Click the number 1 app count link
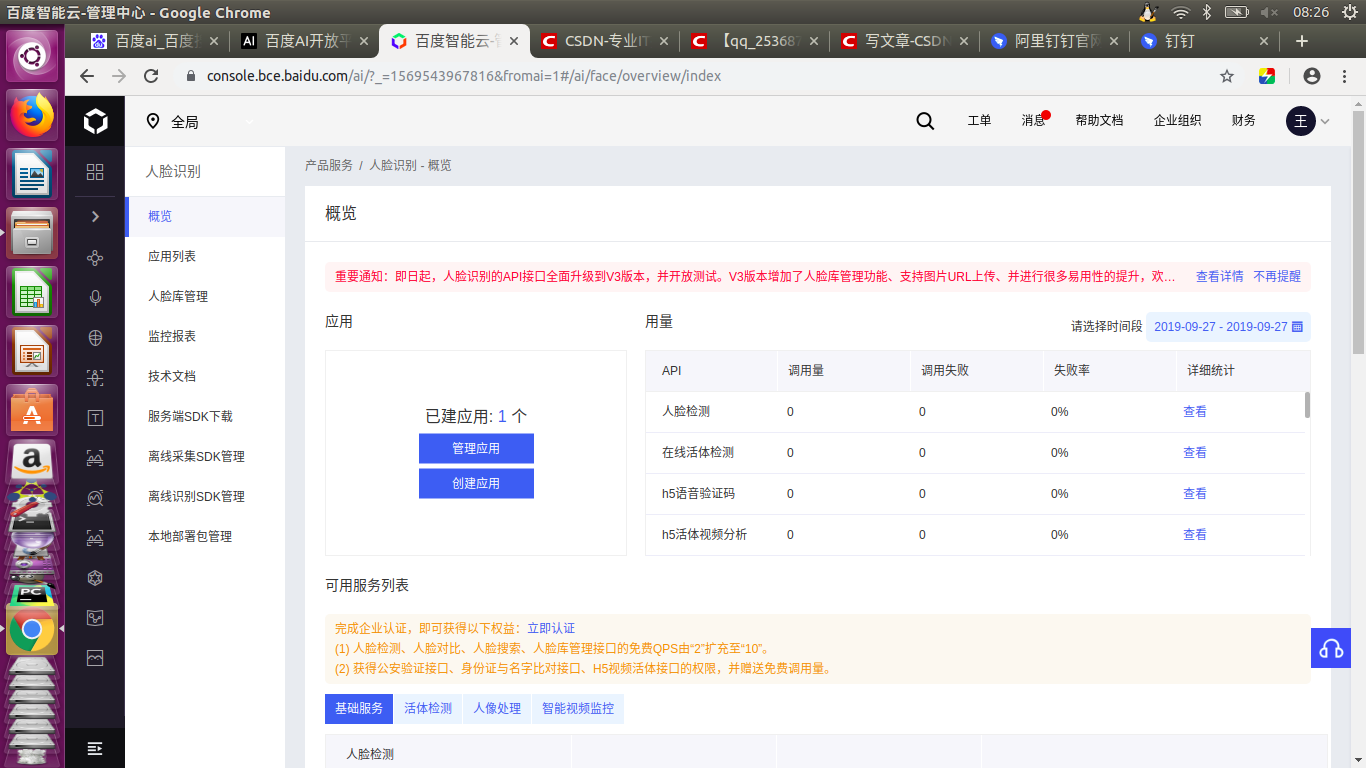The height and width of the screenshot is (768, 1366). pos(502,416)
